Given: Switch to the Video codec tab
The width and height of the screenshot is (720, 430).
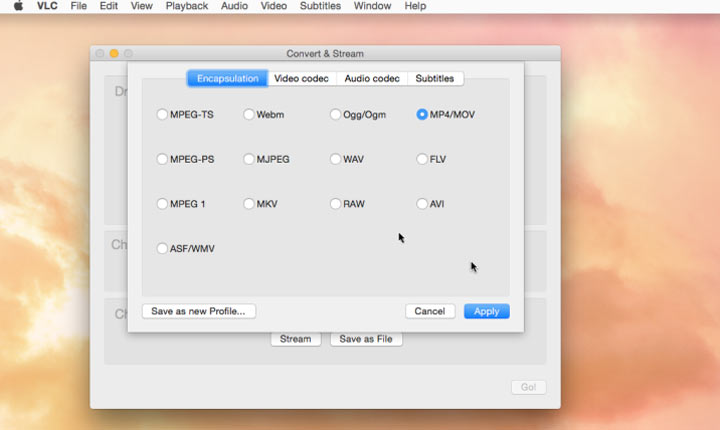Looking at the screenshot, I should 301,79.
